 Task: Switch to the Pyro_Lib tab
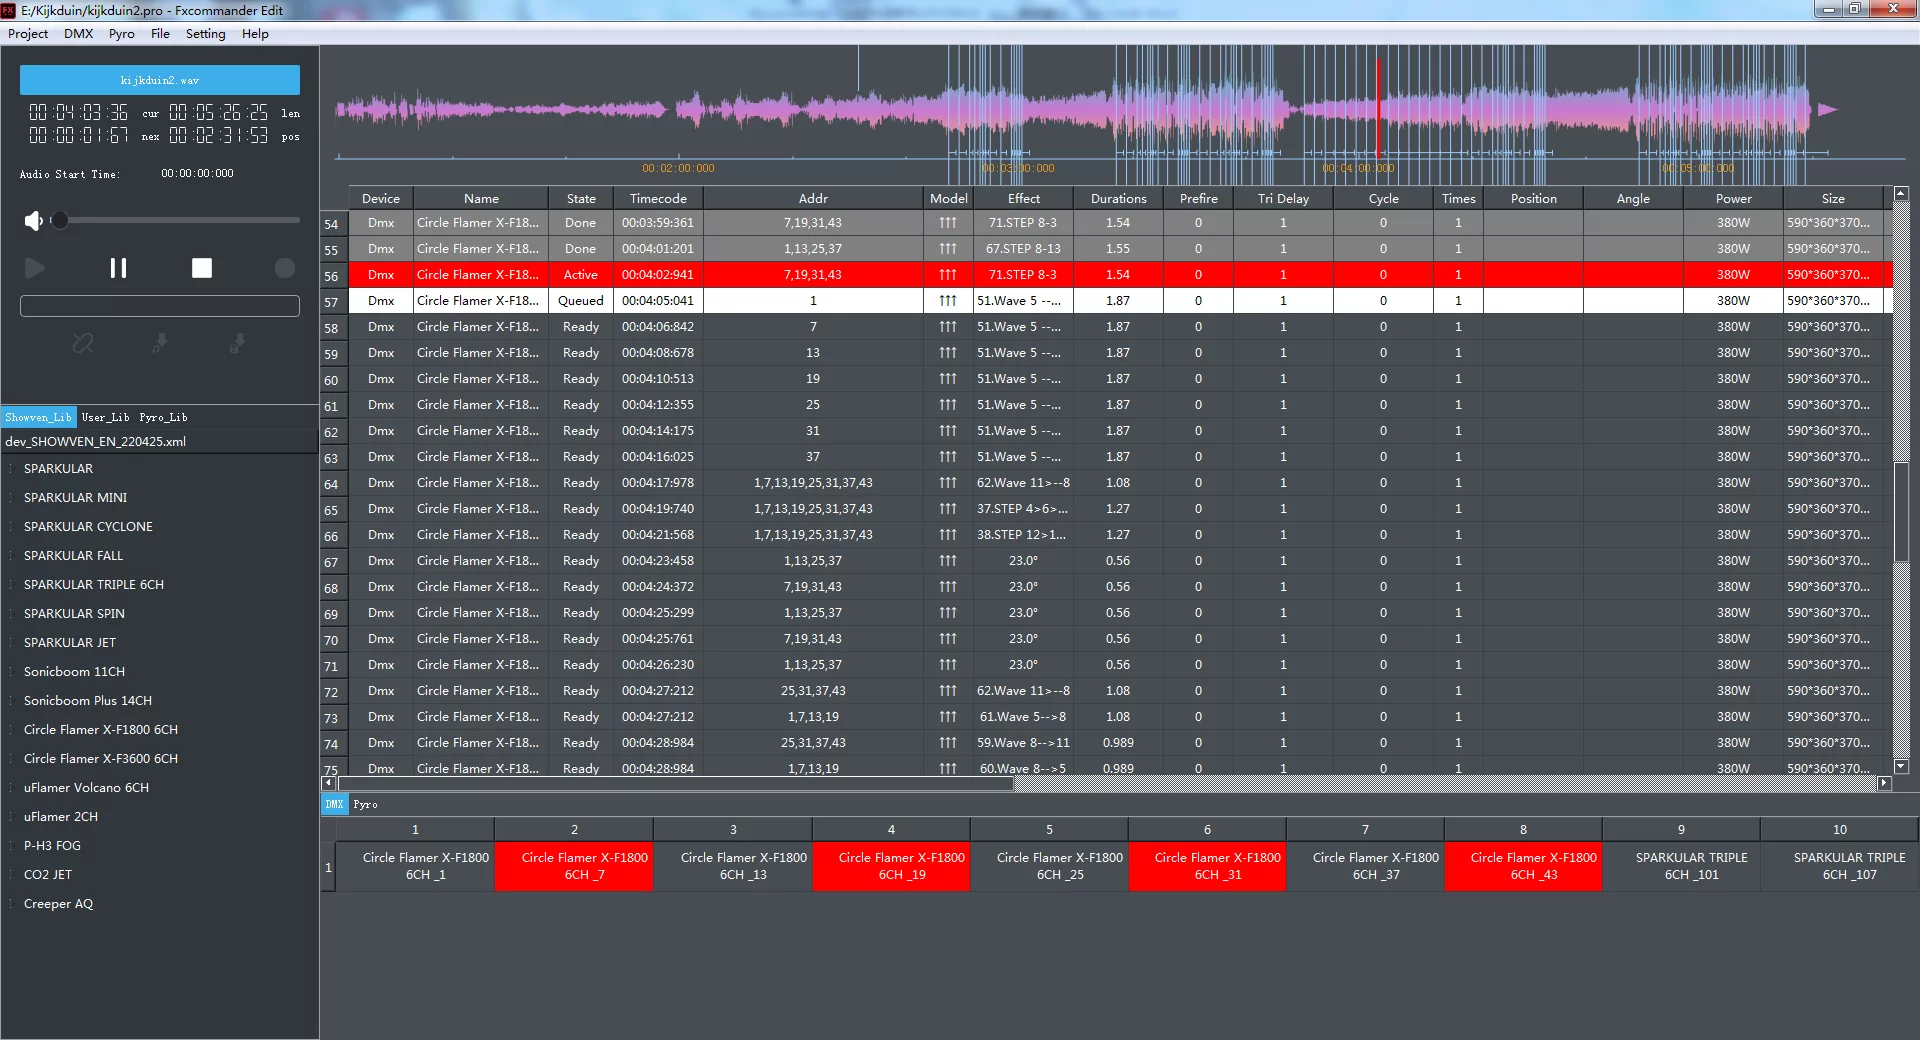tap(163, 417)
